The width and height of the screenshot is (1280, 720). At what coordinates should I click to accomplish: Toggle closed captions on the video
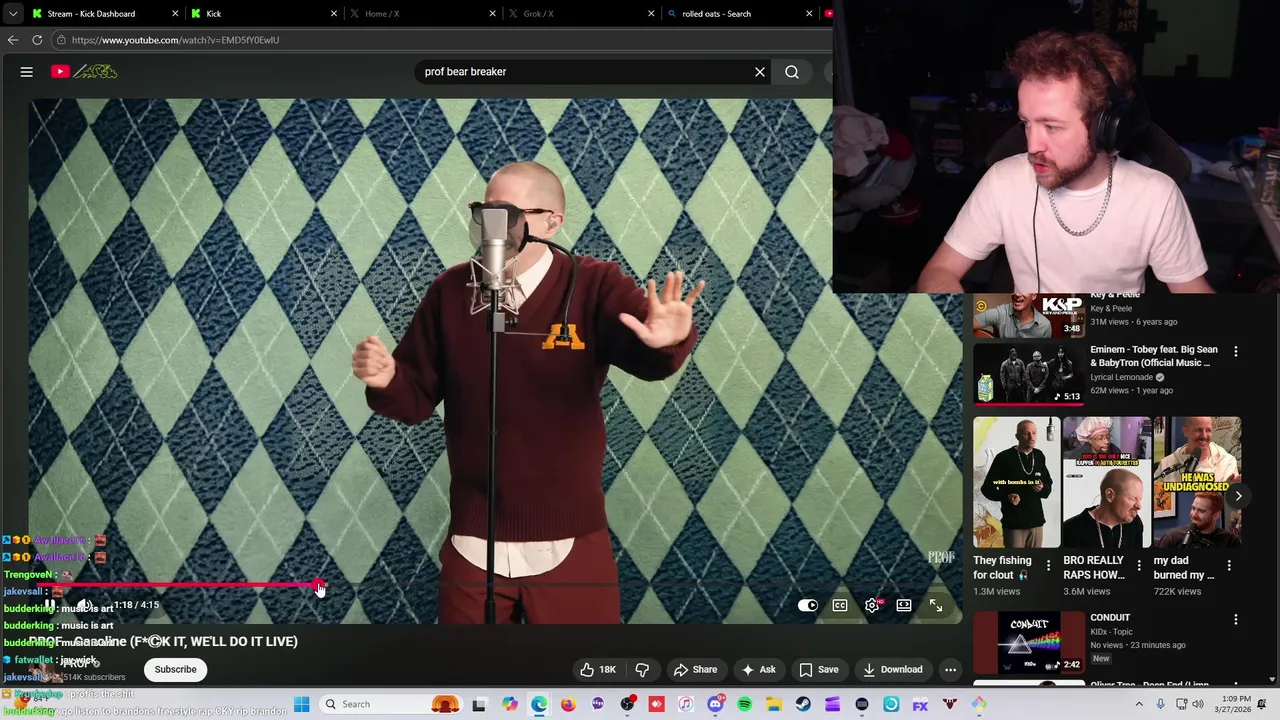[x=840, y=605]
